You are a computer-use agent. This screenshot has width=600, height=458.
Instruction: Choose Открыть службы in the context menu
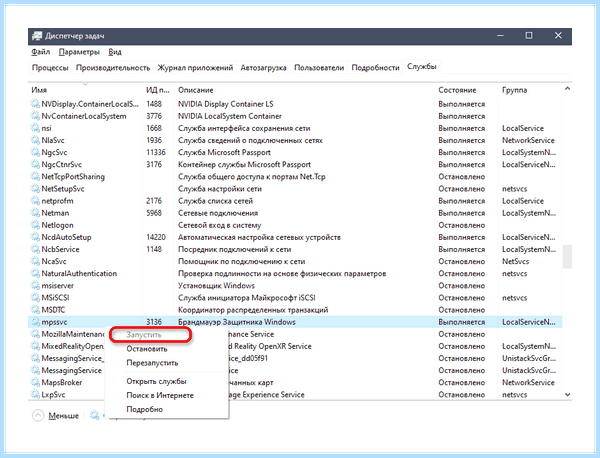pos(157,381)
